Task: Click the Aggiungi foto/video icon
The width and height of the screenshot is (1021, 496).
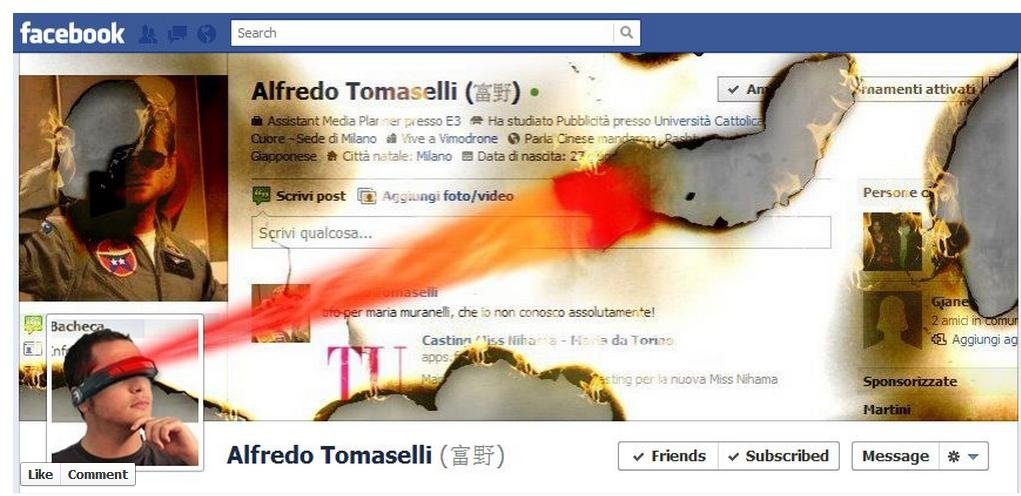Action: [x=367, y=196]
